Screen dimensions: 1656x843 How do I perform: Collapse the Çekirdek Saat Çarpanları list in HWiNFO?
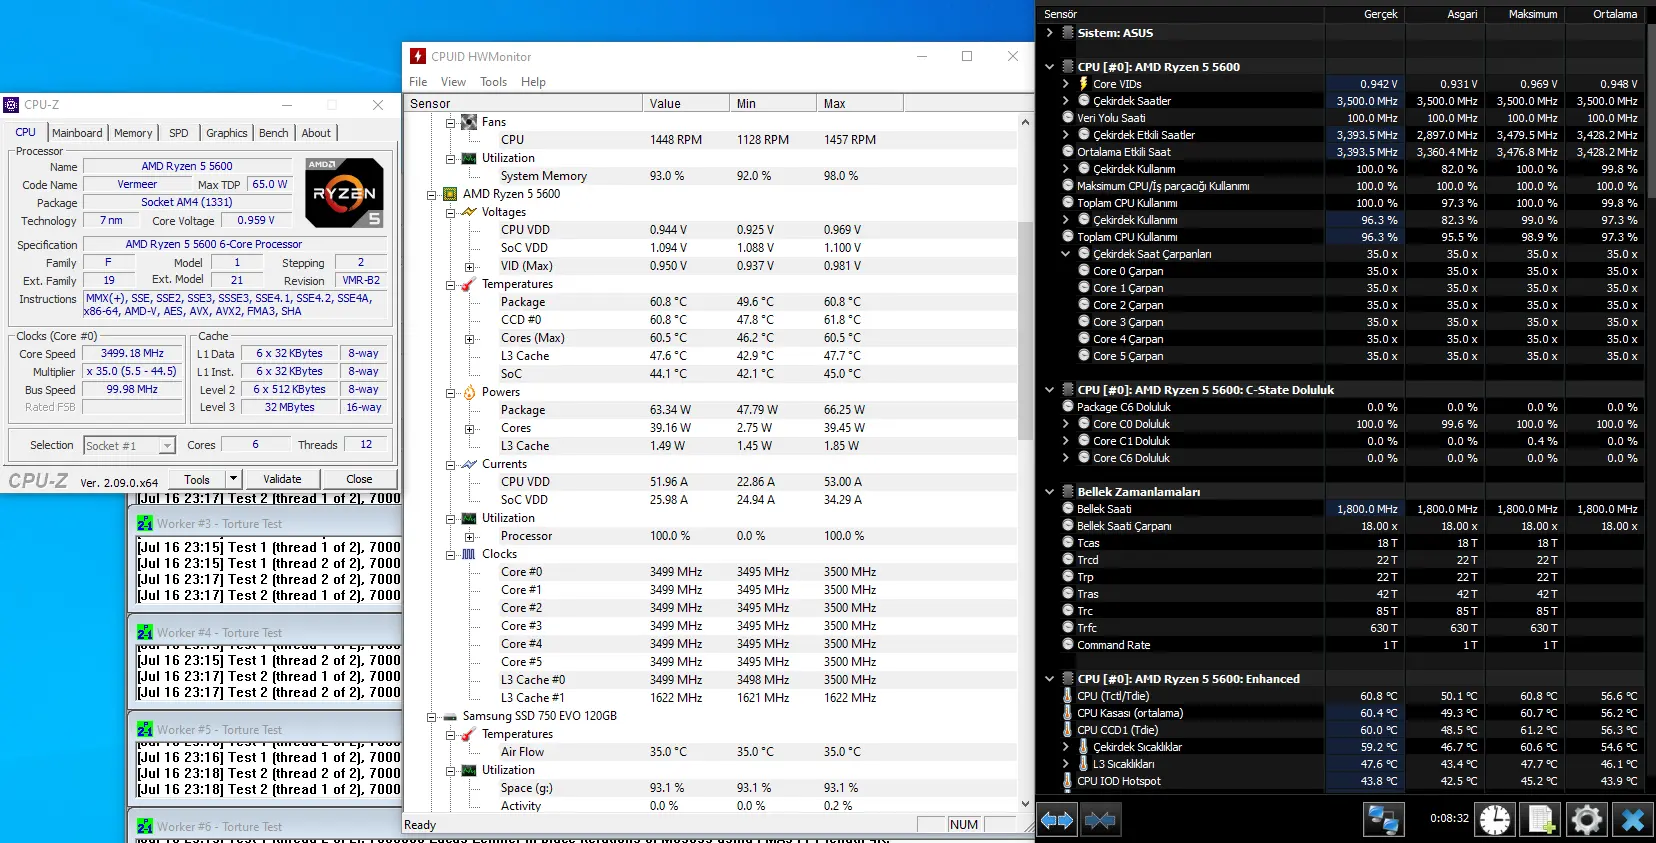tap(1066, 254)
